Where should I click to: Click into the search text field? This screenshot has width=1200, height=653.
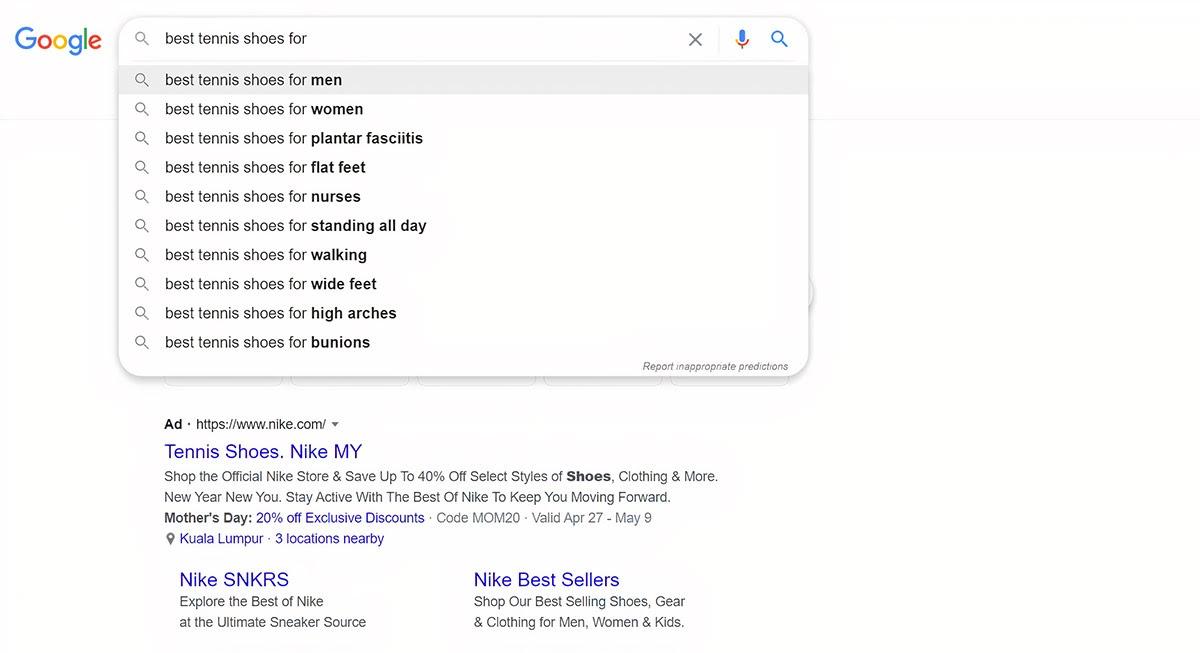pos(420,39)
